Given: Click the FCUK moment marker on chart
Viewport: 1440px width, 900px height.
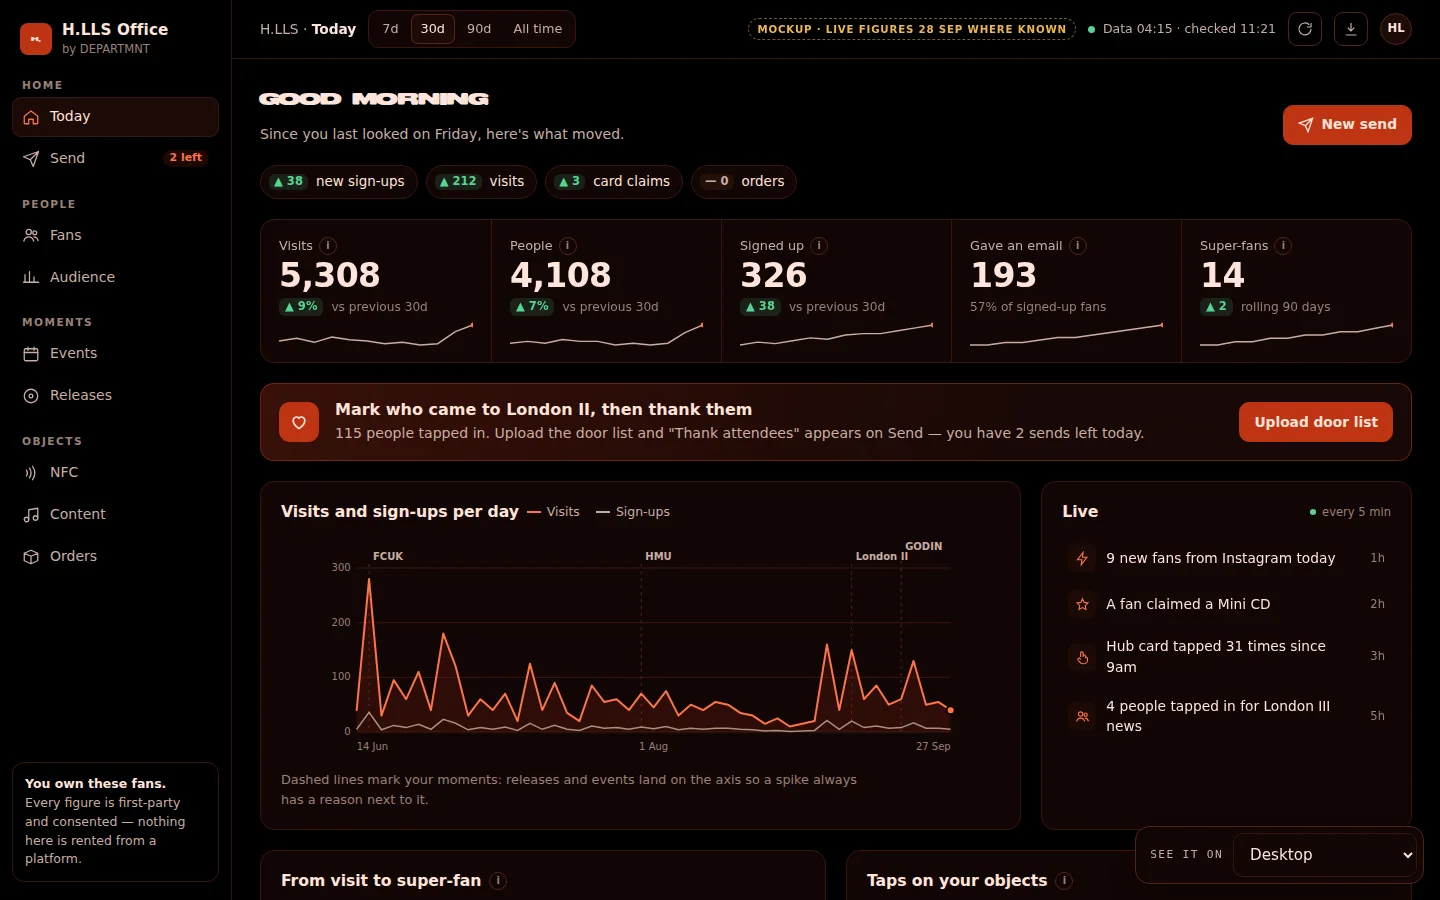Looking at the screenshot, I should [388, 556].
